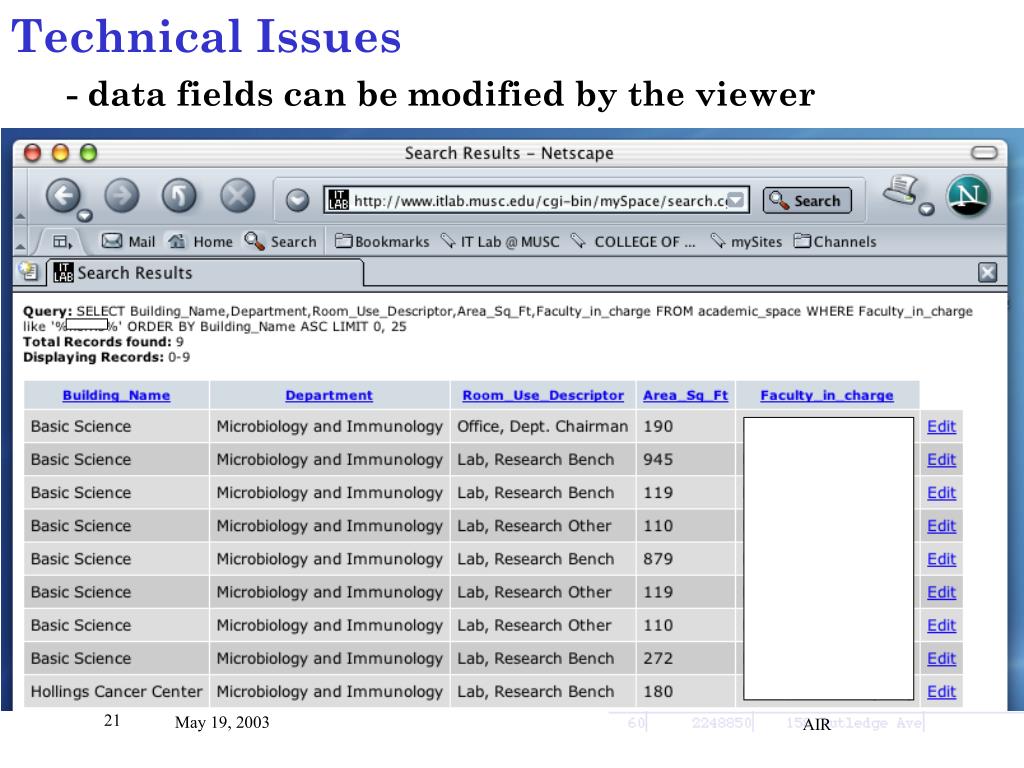
Task: Click the Search button next to URL bar
Action: (x=807, y=200)
